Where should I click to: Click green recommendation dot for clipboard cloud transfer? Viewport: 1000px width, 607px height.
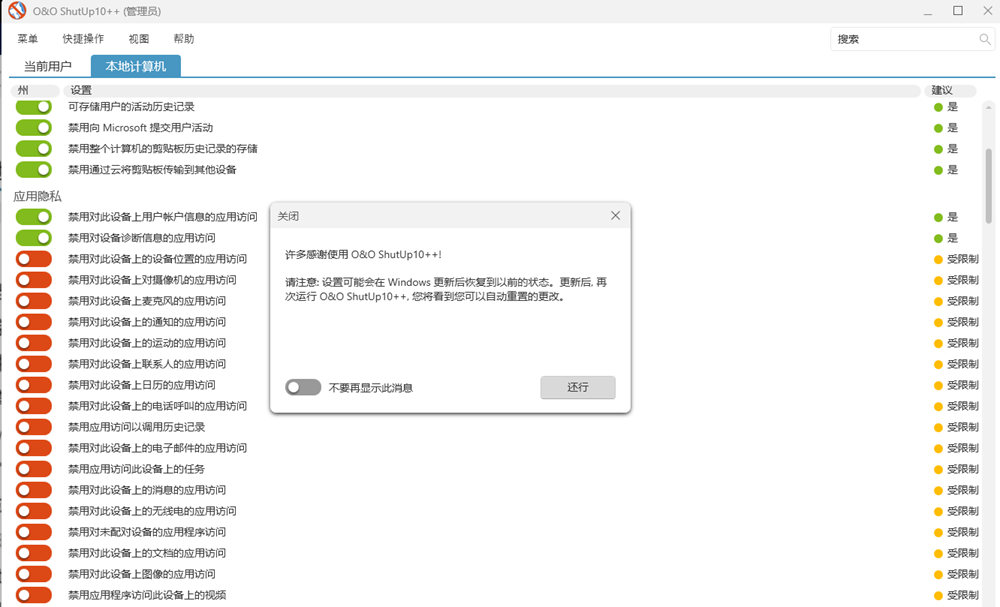tap(938, 170)
